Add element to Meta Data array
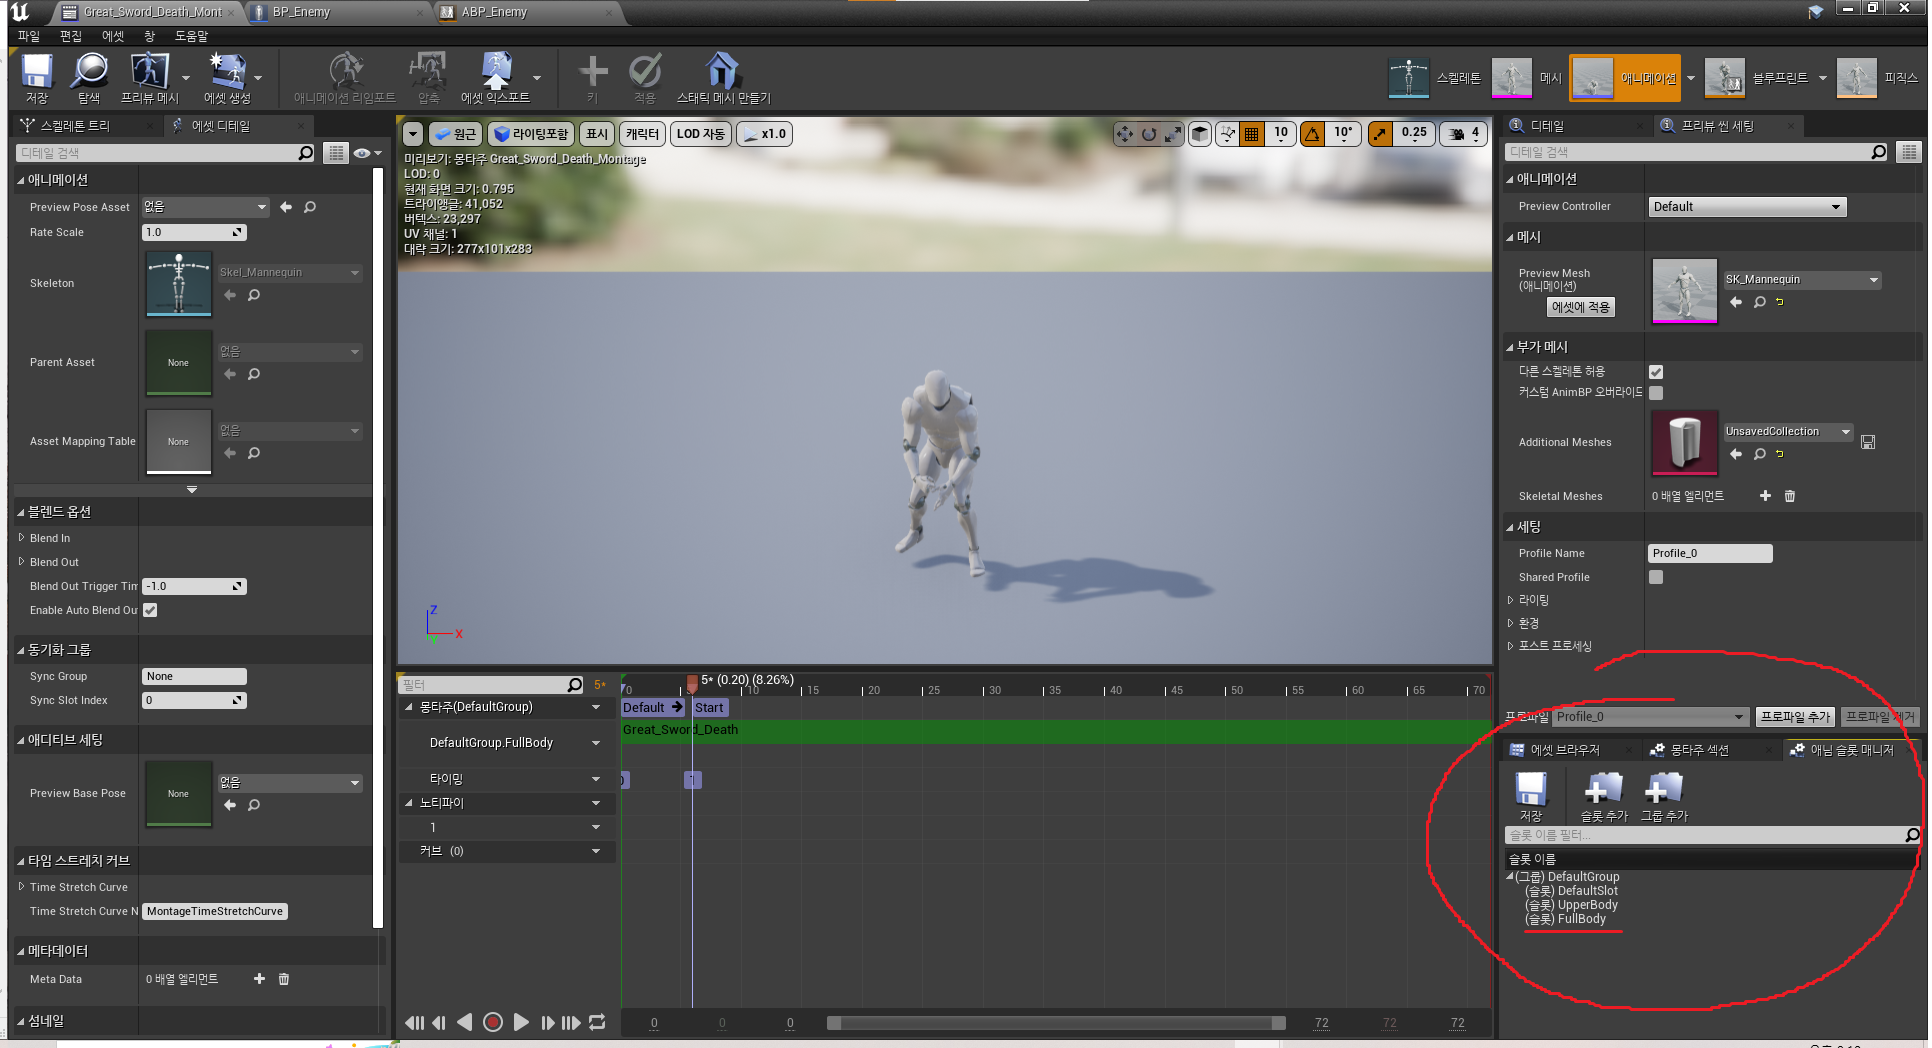Image resolution: width=1932 pixels, height=1048 pixels. [259, 979]
